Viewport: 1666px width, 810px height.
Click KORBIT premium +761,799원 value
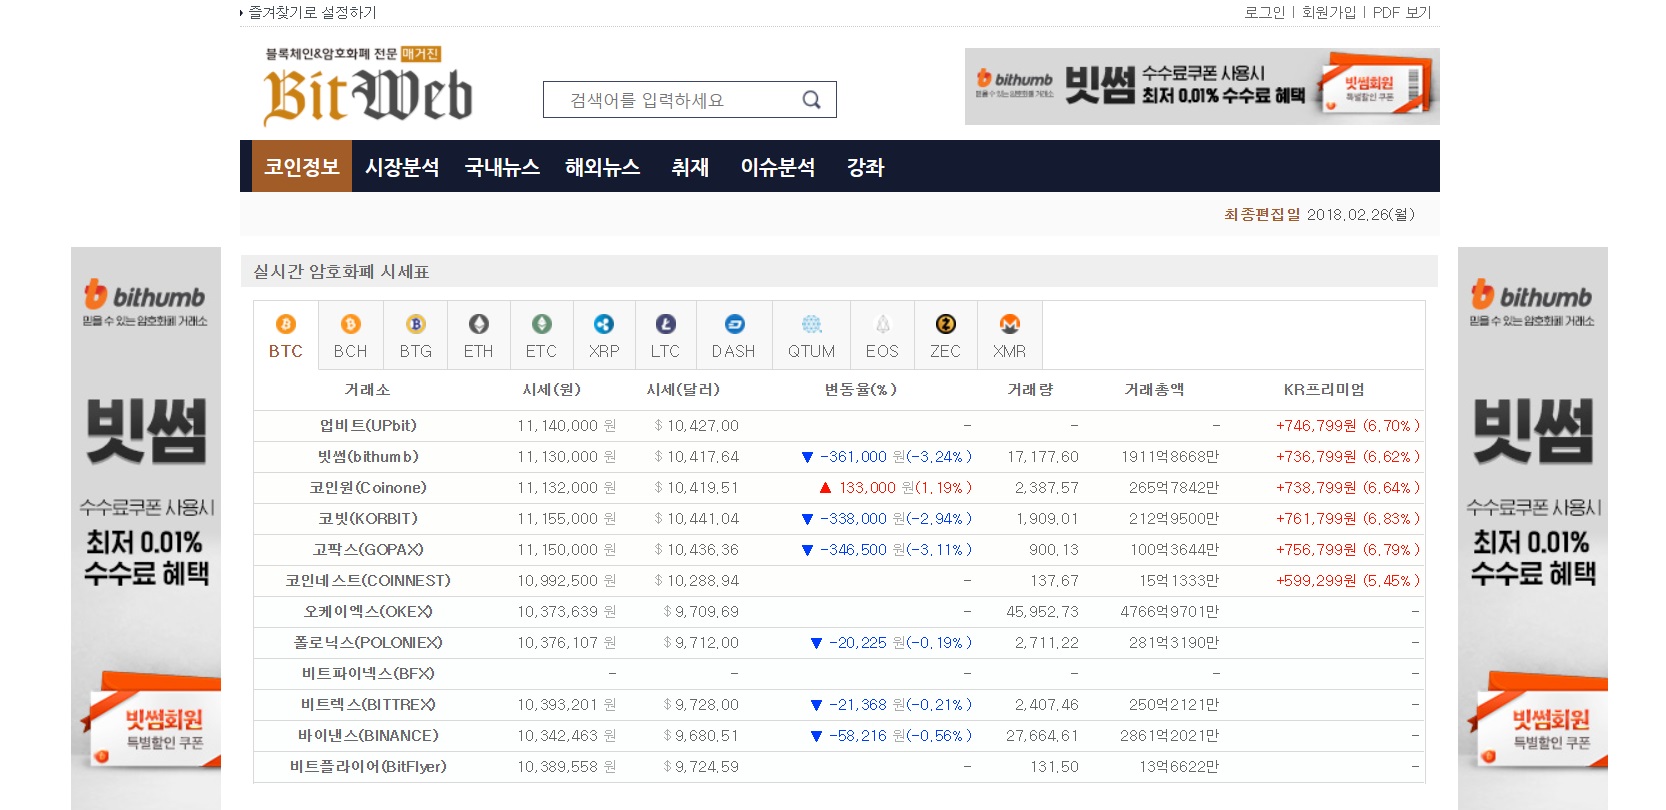[1348, 519]
